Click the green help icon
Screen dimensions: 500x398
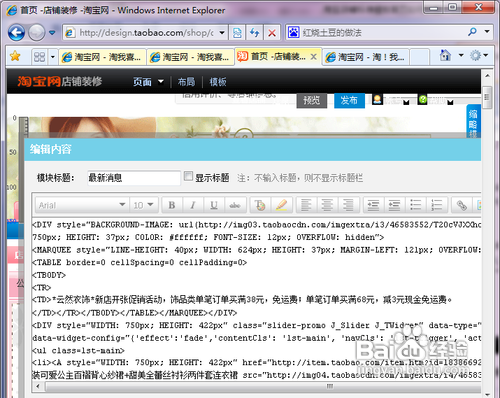423,99
